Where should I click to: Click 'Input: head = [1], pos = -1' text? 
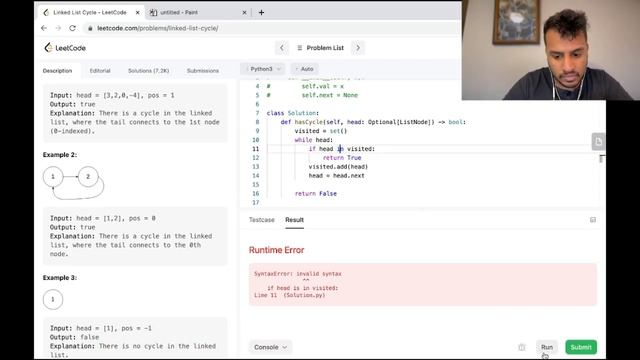click(101, 328)
